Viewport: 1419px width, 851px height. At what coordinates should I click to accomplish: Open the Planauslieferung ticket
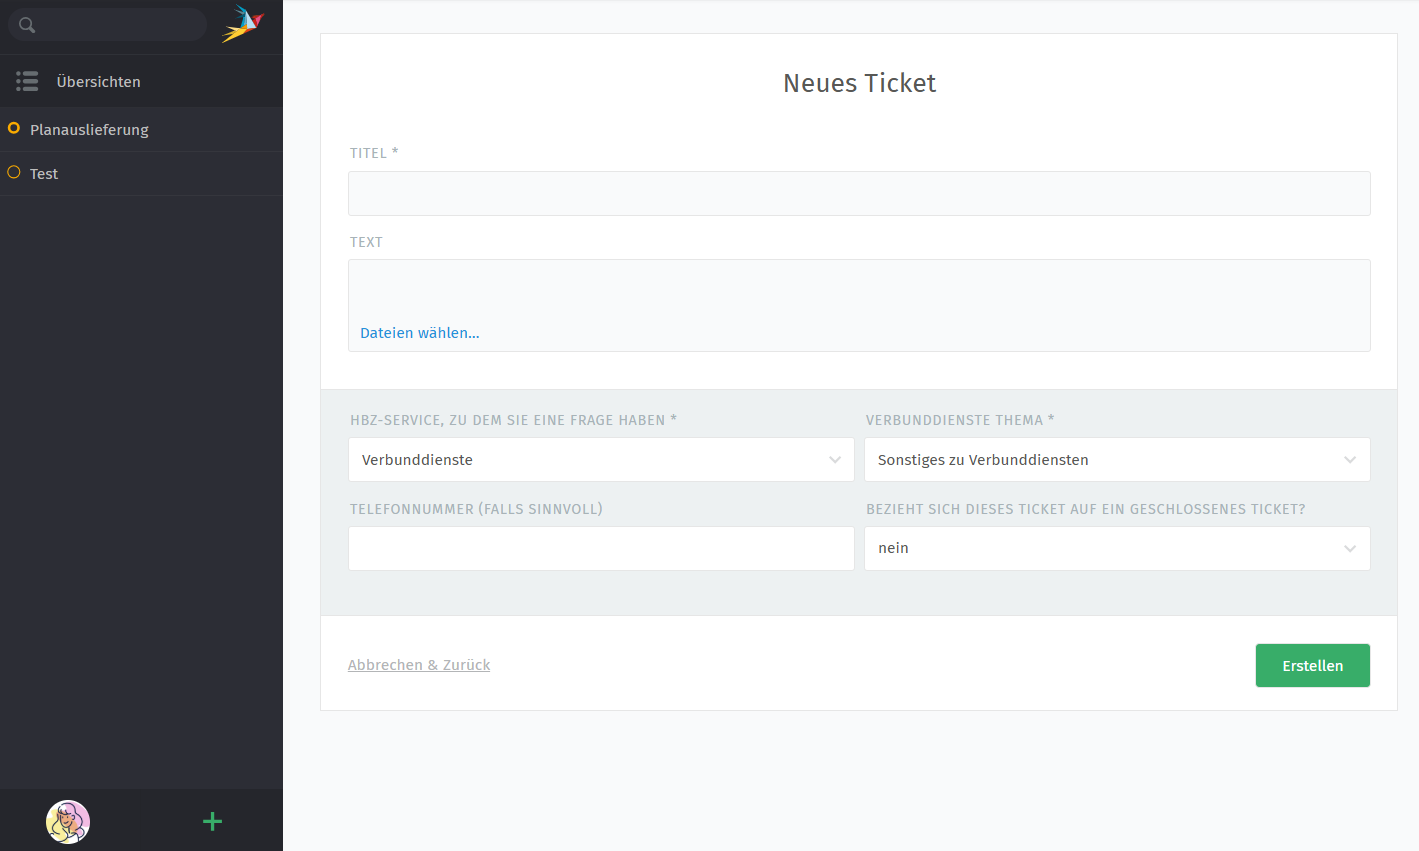click(89, 130)
